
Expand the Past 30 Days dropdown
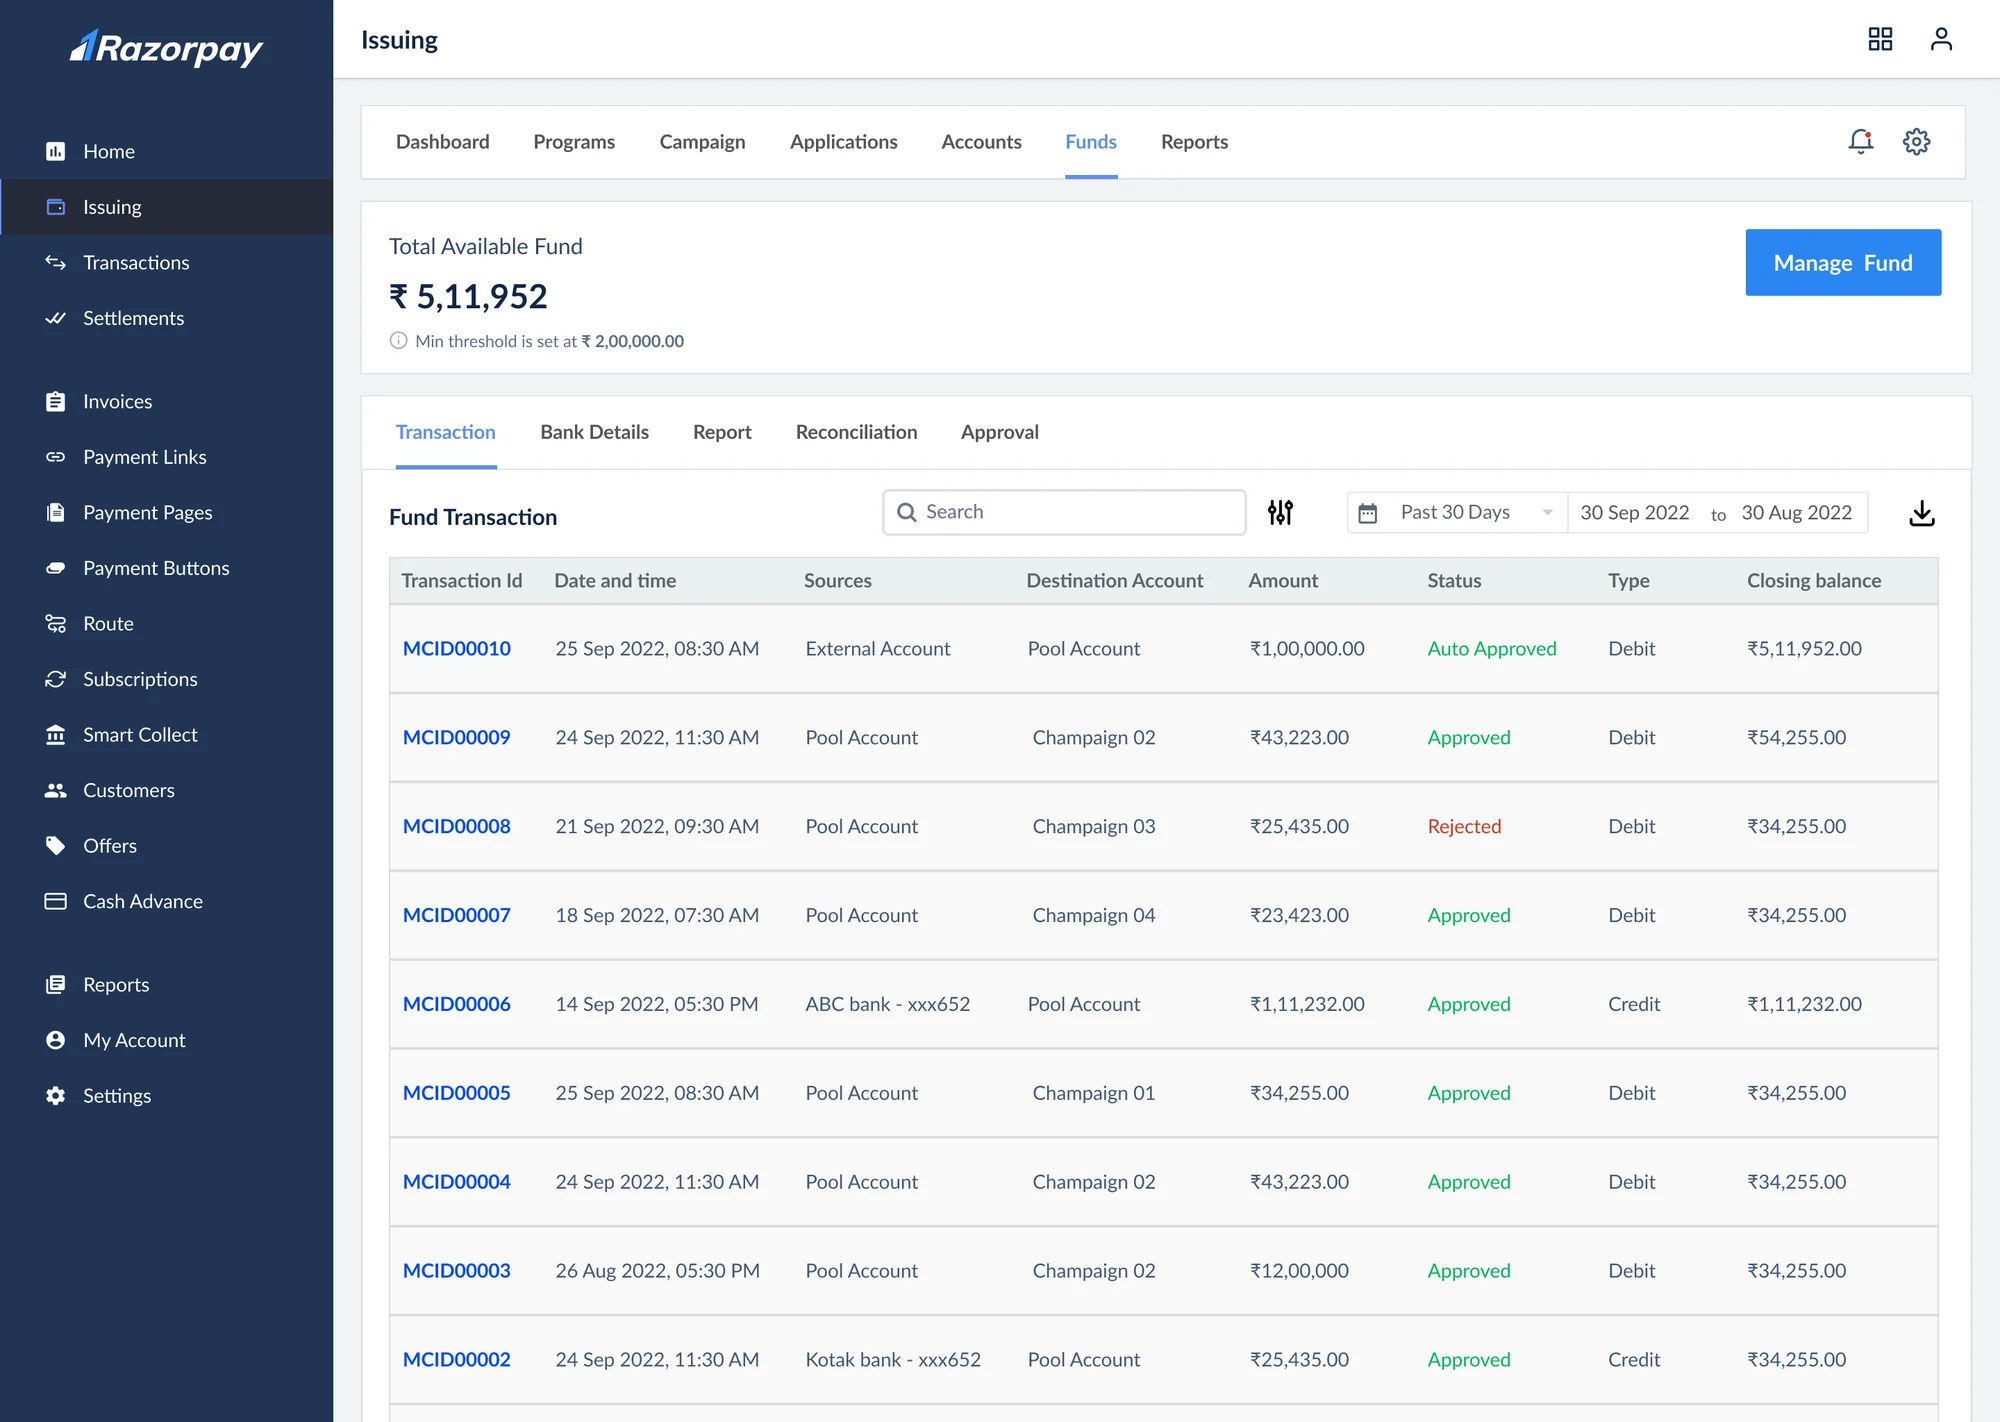[1457, 513]
